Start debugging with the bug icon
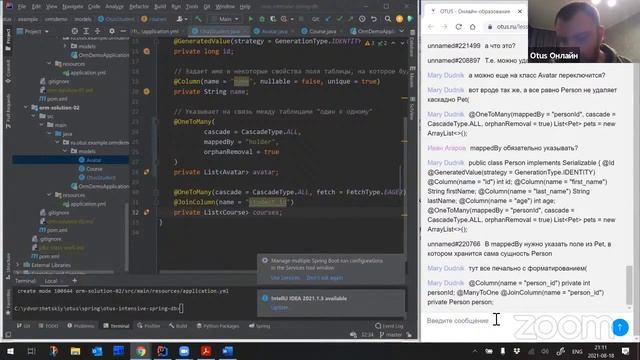Screen dimensions: 640x360 click(262, 19)
